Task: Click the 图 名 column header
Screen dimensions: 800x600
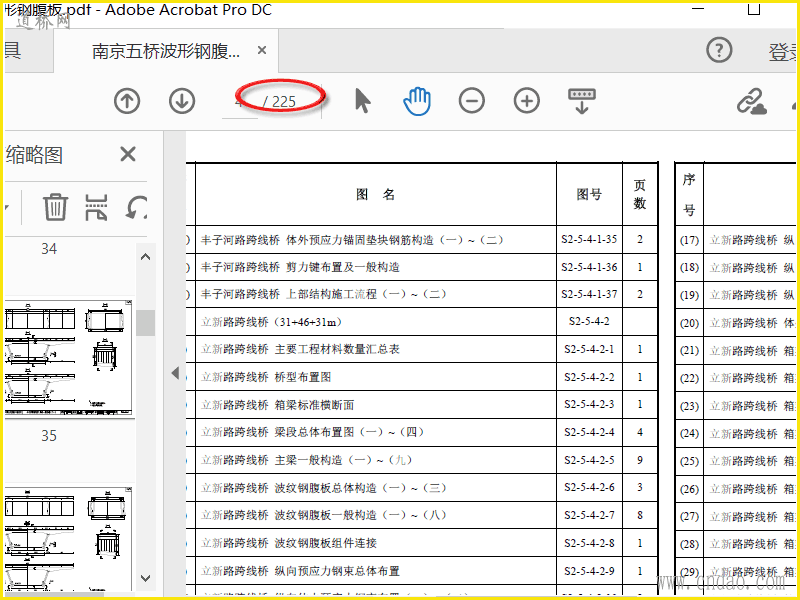Action: click(x=376, y=194)
